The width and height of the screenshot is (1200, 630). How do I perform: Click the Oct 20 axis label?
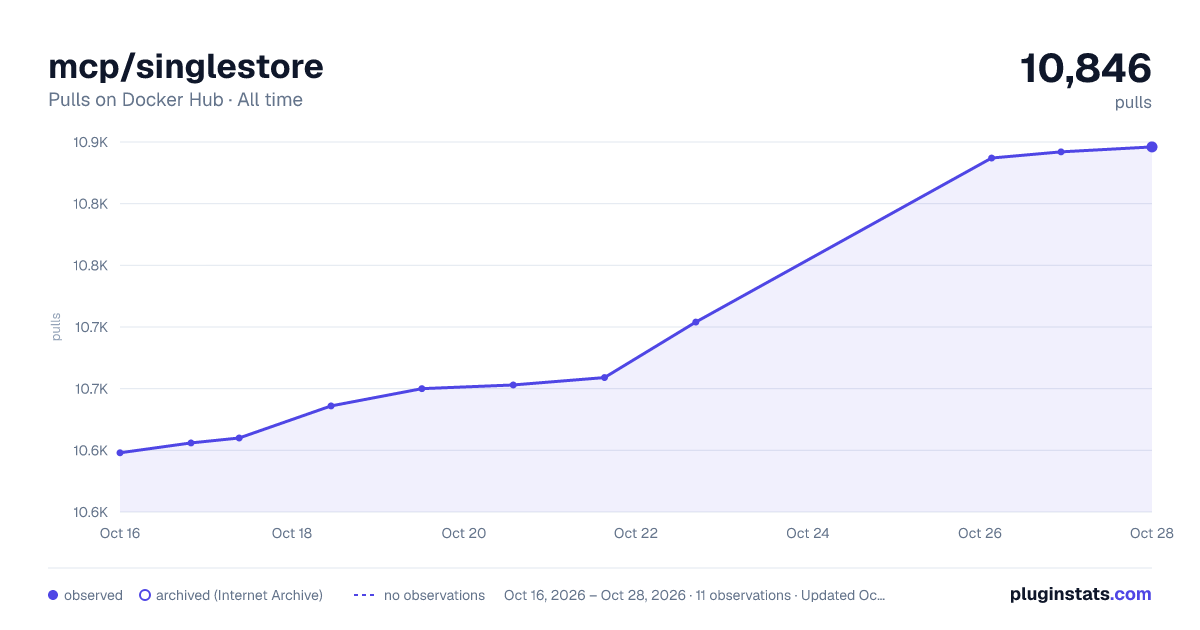point(464,533)
